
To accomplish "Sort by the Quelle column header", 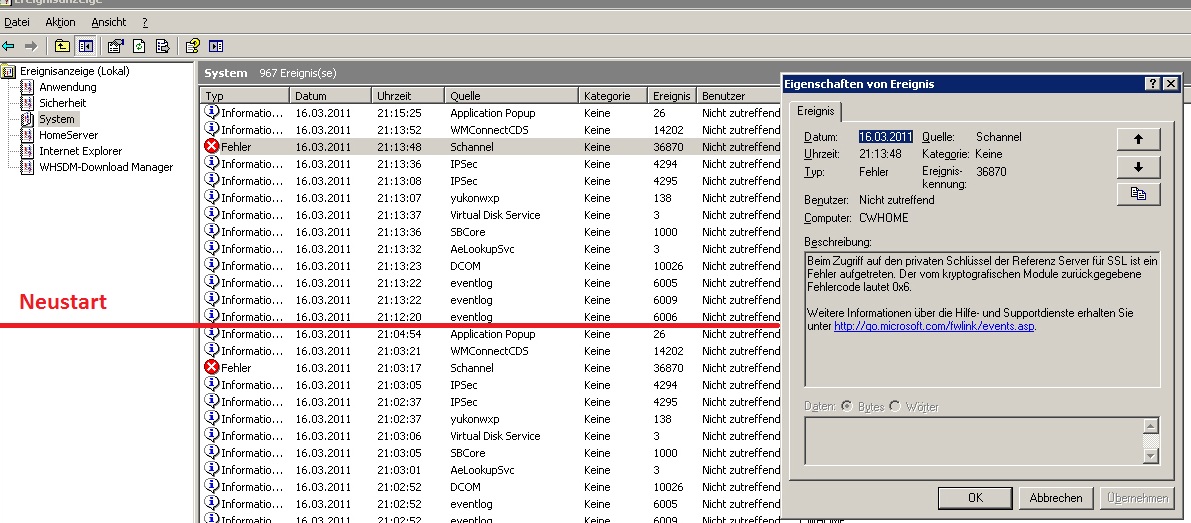I will tap(512, 96).
